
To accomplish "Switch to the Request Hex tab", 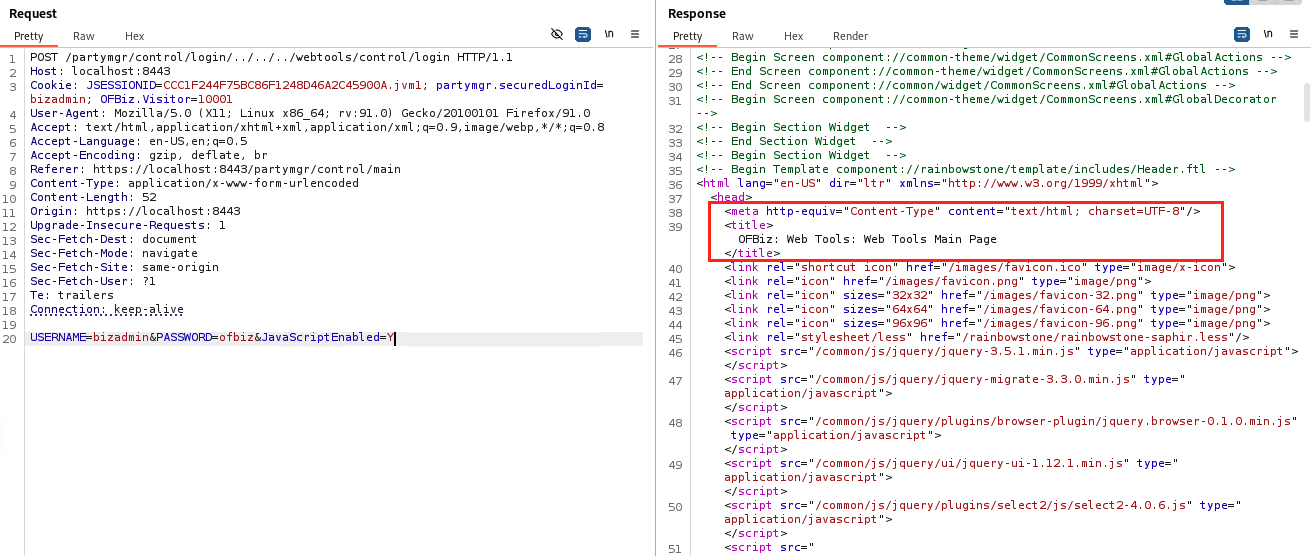I will click(134, 36).
